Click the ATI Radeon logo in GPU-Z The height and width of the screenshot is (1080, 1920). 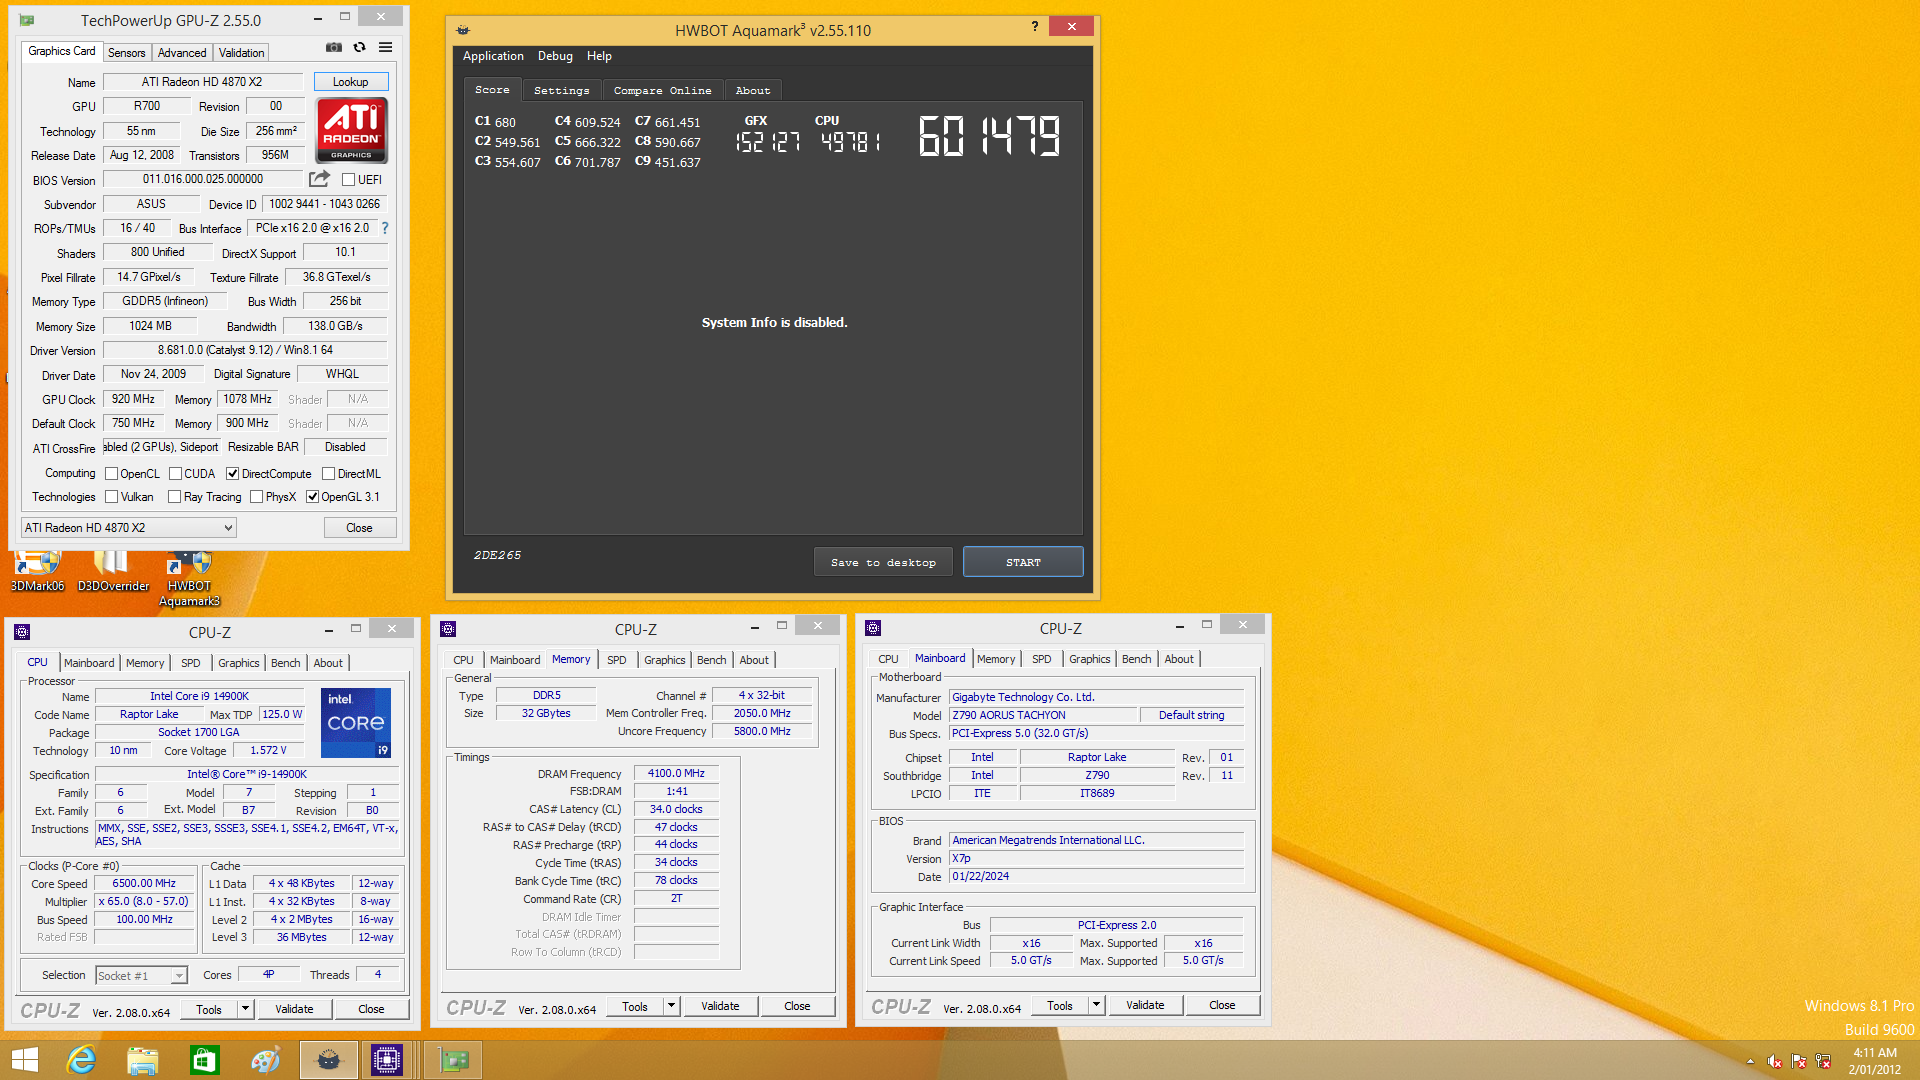(x=352, y=130)
